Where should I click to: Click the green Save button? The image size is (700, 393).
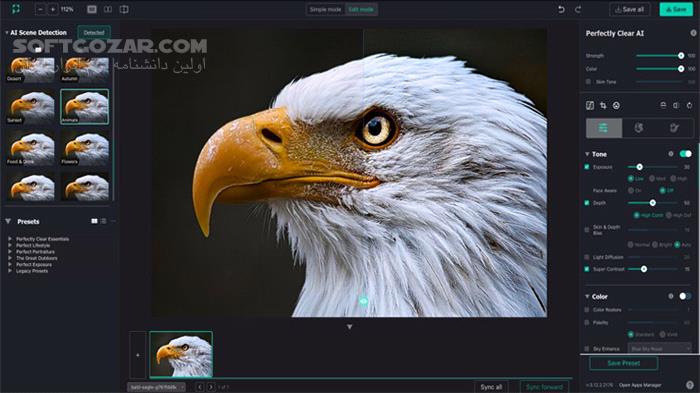(676, 9)
